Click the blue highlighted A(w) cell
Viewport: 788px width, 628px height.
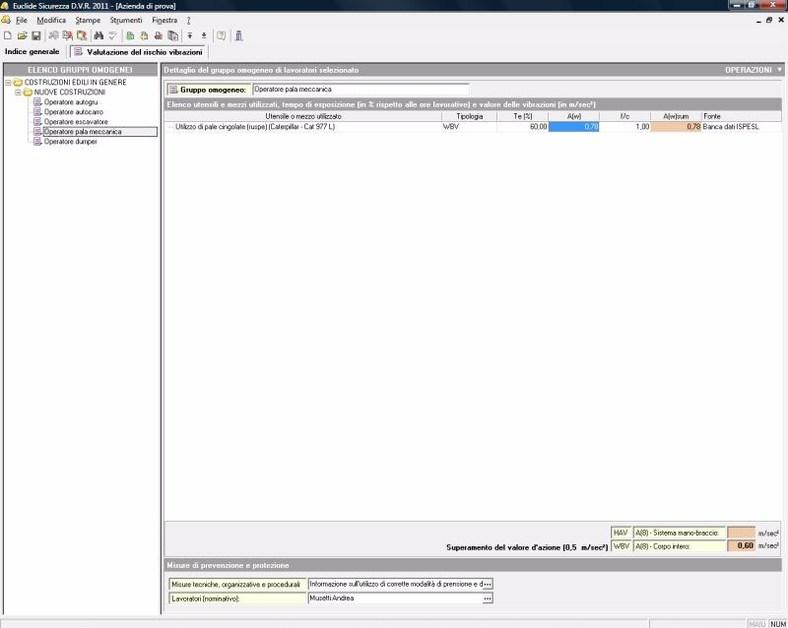[574, 127]
